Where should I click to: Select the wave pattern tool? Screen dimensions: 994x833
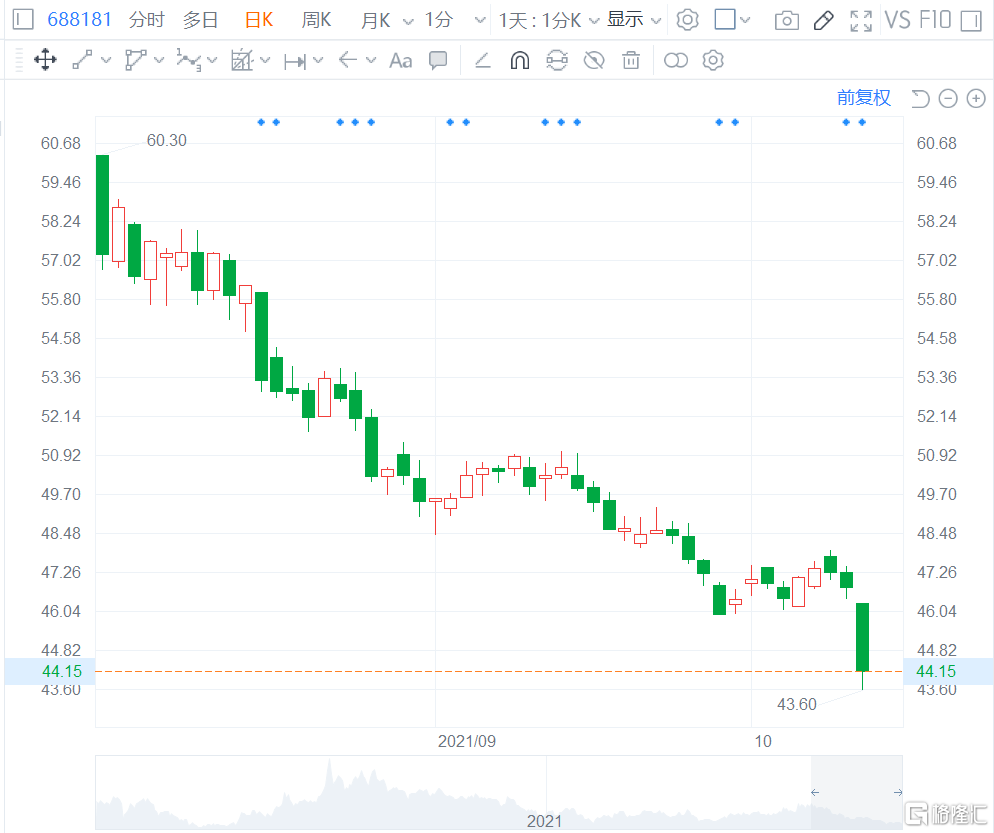coord(189,60)
